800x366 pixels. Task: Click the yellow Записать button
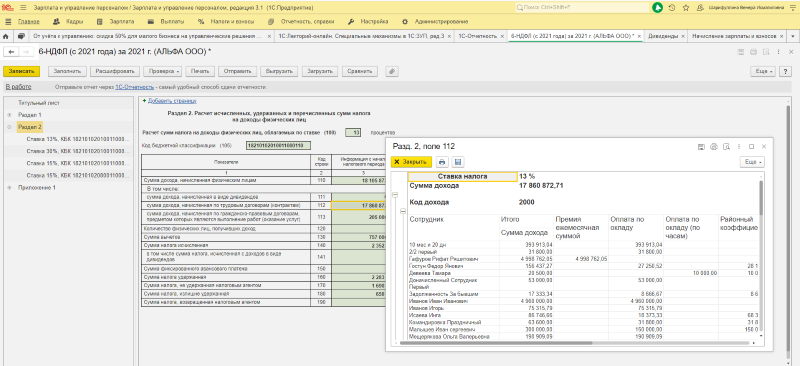(21, 71)
